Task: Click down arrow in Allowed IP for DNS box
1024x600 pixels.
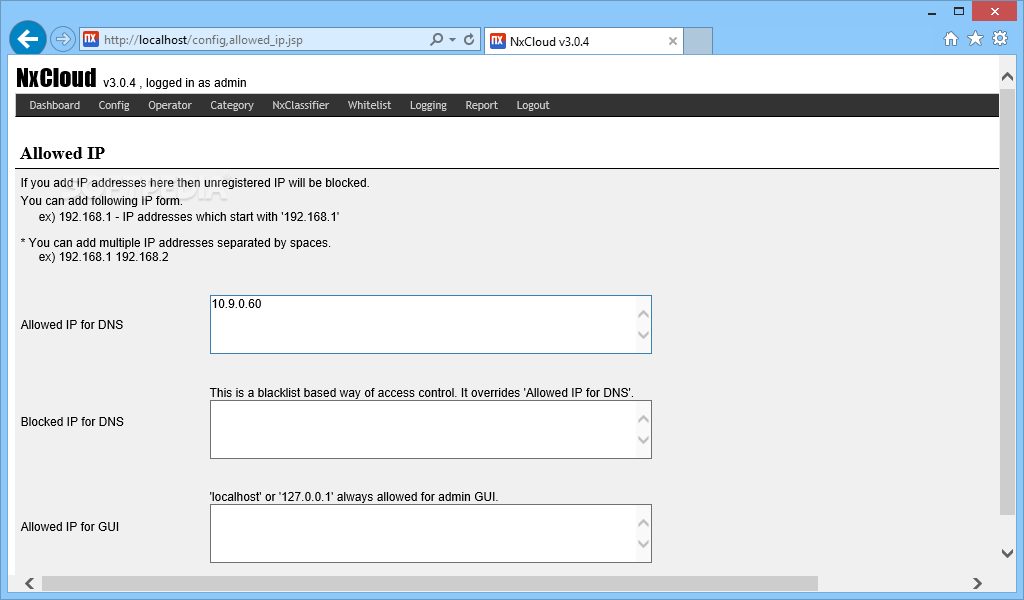Action: point(643,335)
